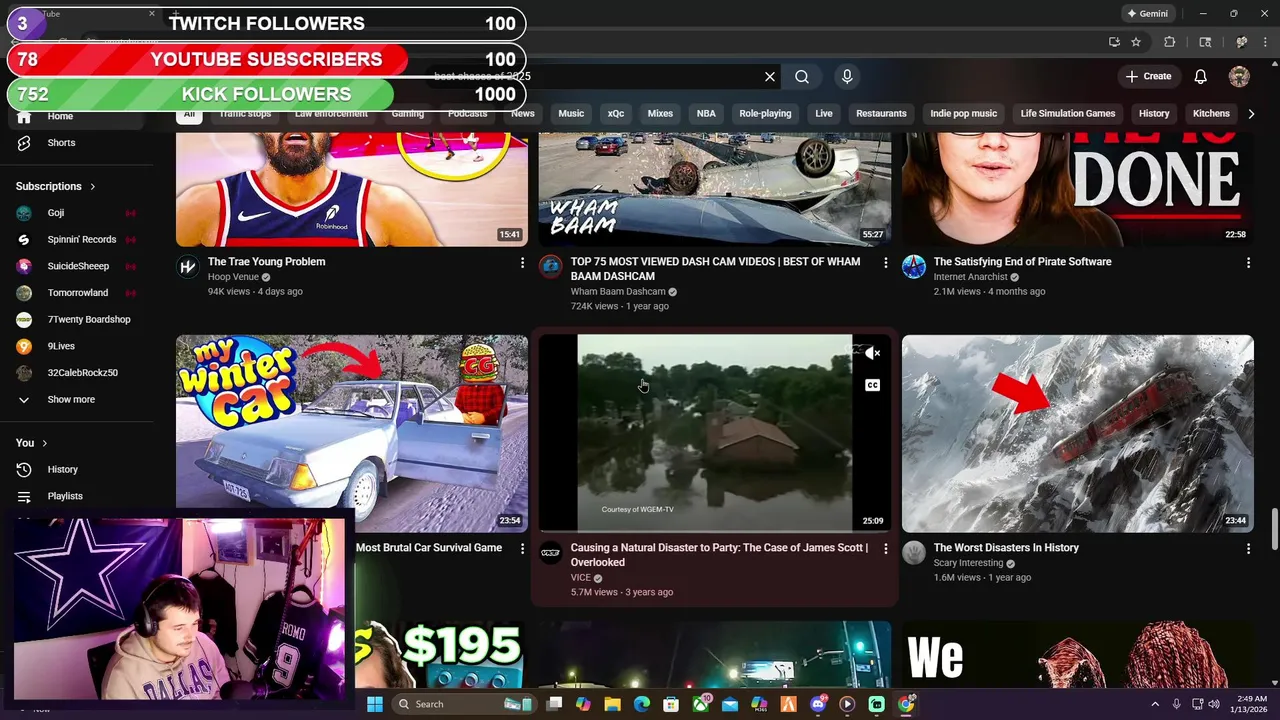Expand the You section chevron

click(44, 443)
